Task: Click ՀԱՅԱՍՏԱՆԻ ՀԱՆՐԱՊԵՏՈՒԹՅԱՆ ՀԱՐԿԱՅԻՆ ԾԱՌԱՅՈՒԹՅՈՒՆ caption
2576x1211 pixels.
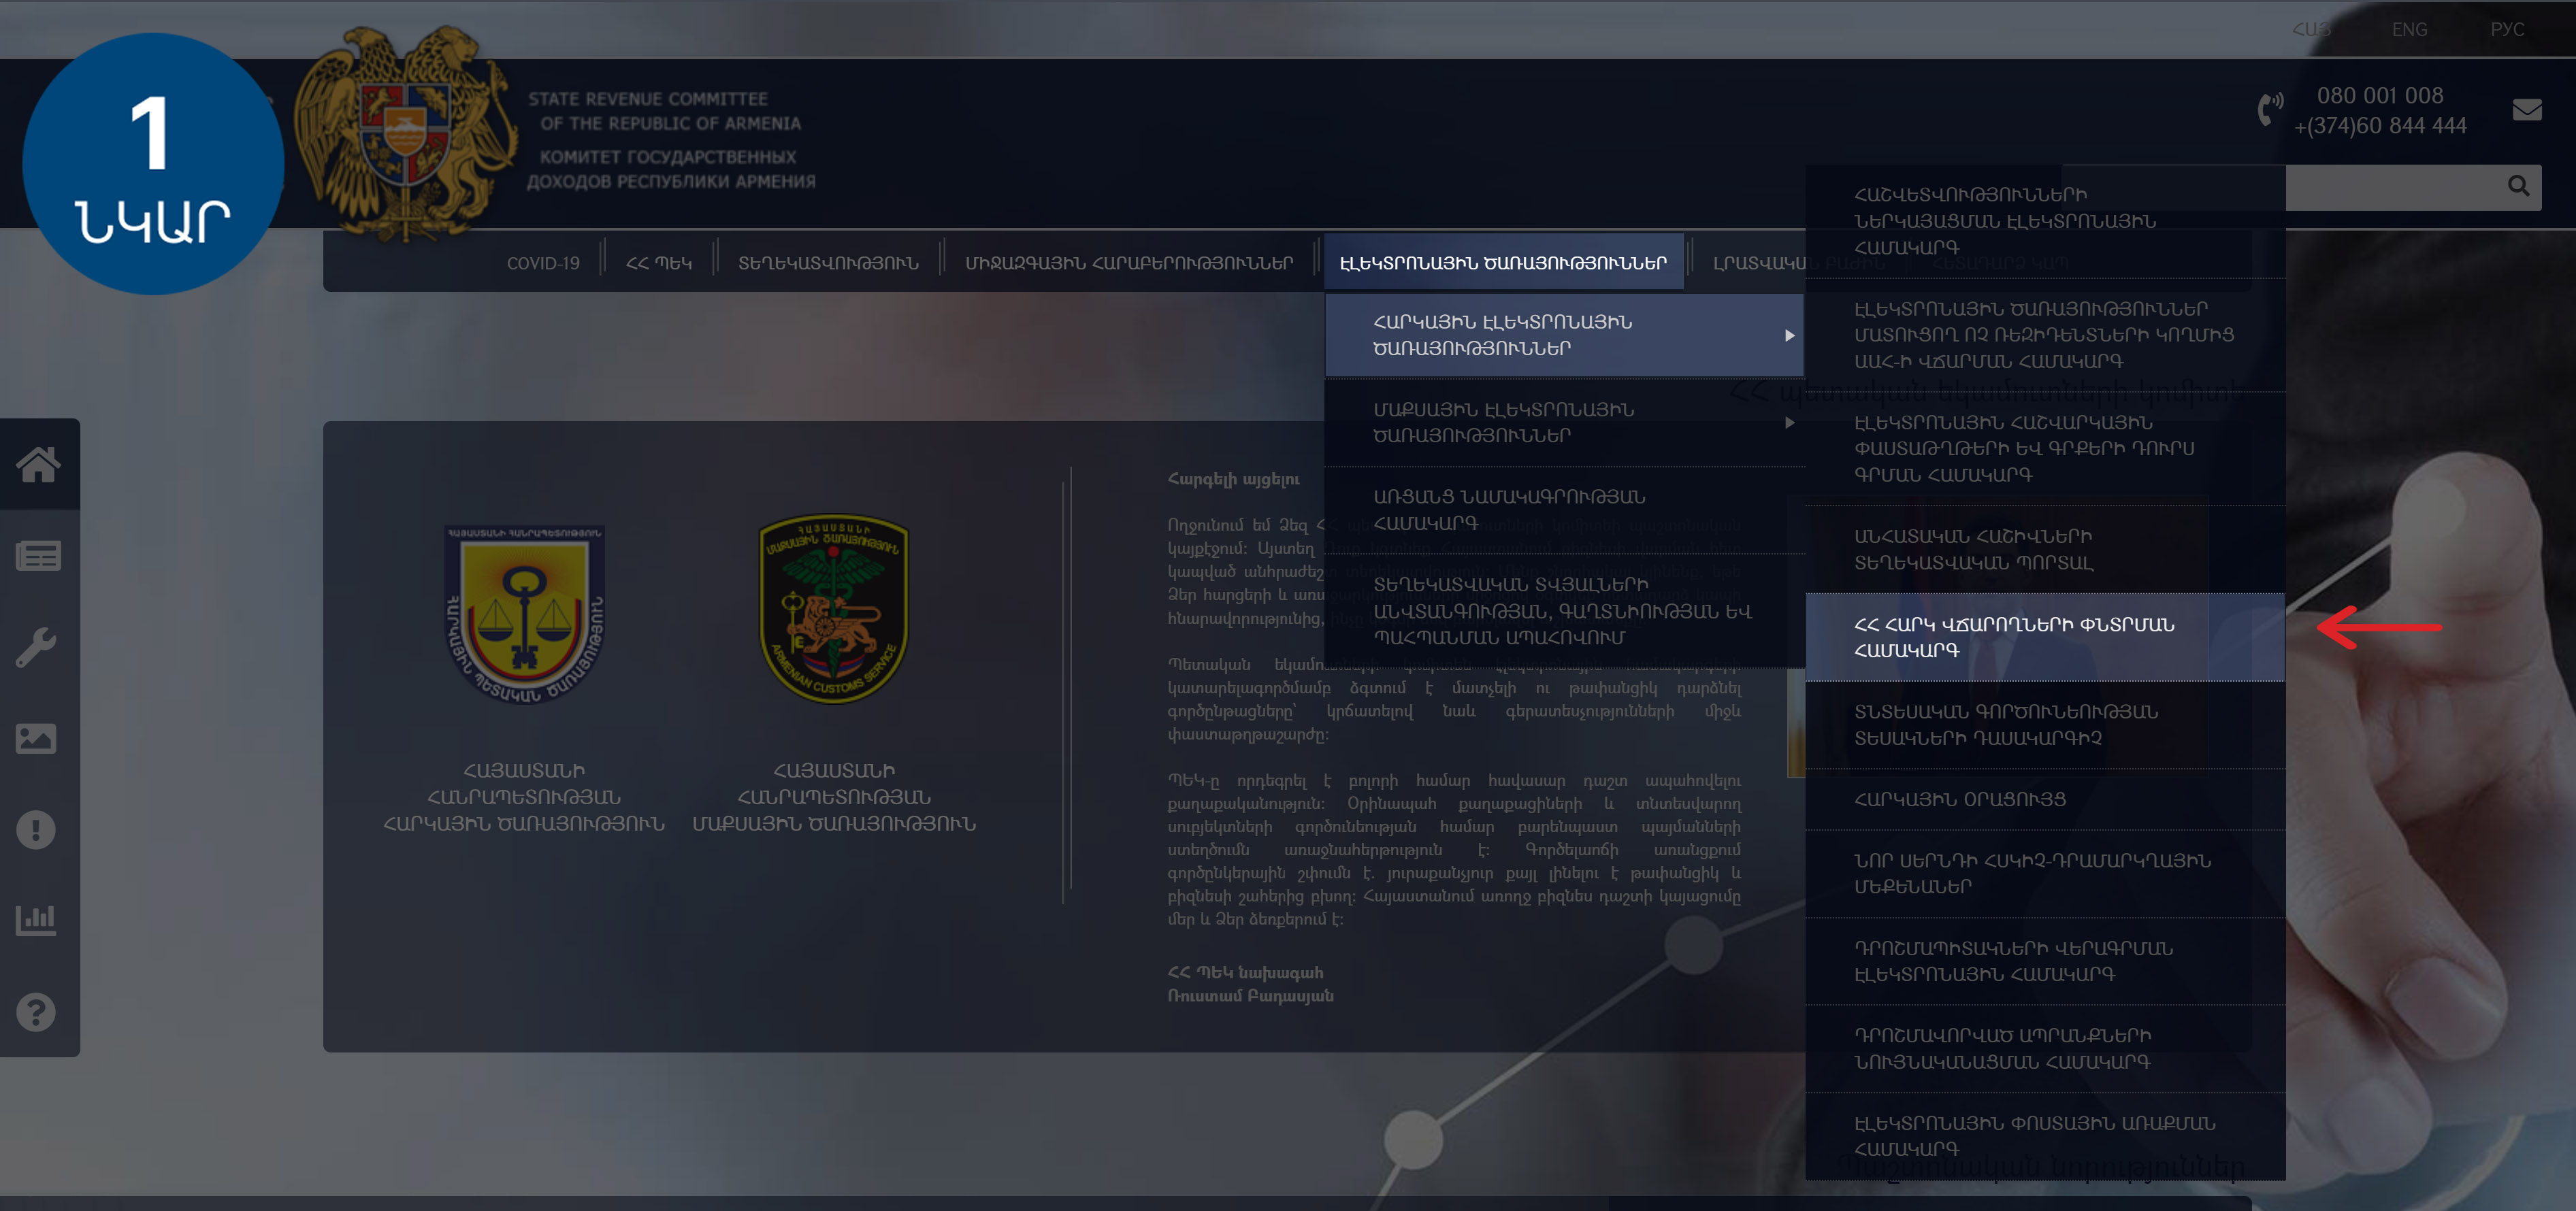Action: point(524,797)
